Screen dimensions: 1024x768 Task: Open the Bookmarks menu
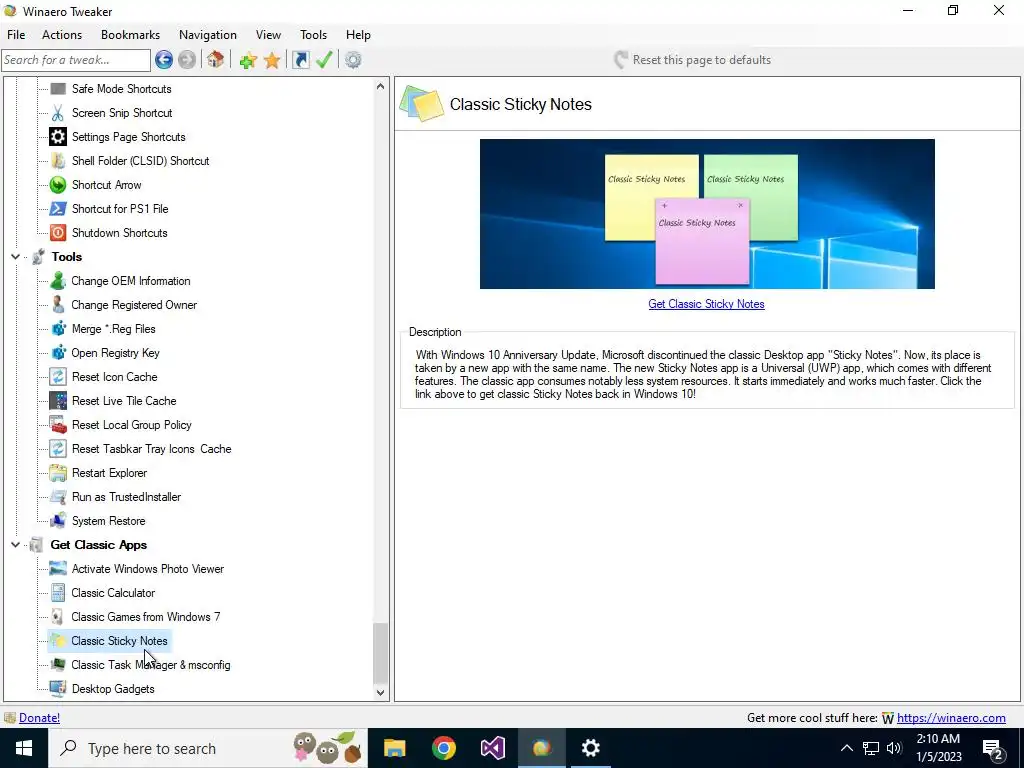click(131, 35)
